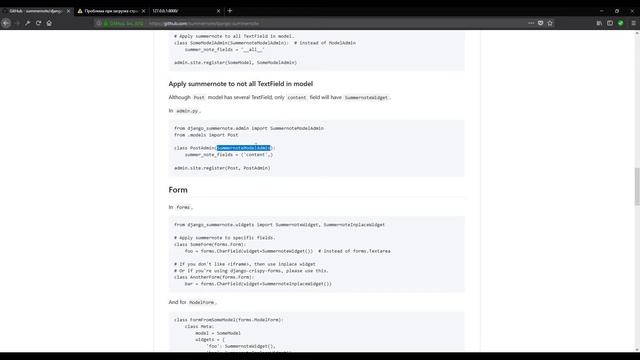Image resolution: width=640 pixels, height=360 pixels.
Task: Open the Library bookmarks icon
Action: [599, 23]
